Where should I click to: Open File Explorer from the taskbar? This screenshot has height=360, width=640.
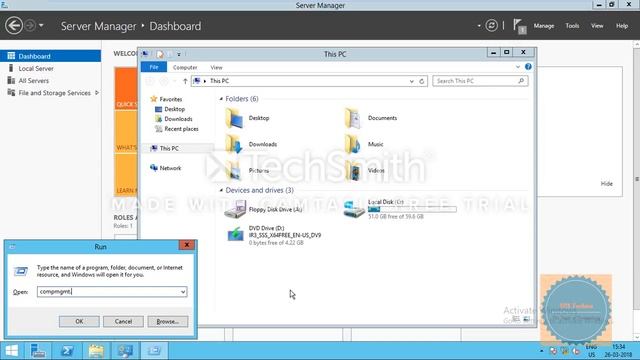point(96,351)
